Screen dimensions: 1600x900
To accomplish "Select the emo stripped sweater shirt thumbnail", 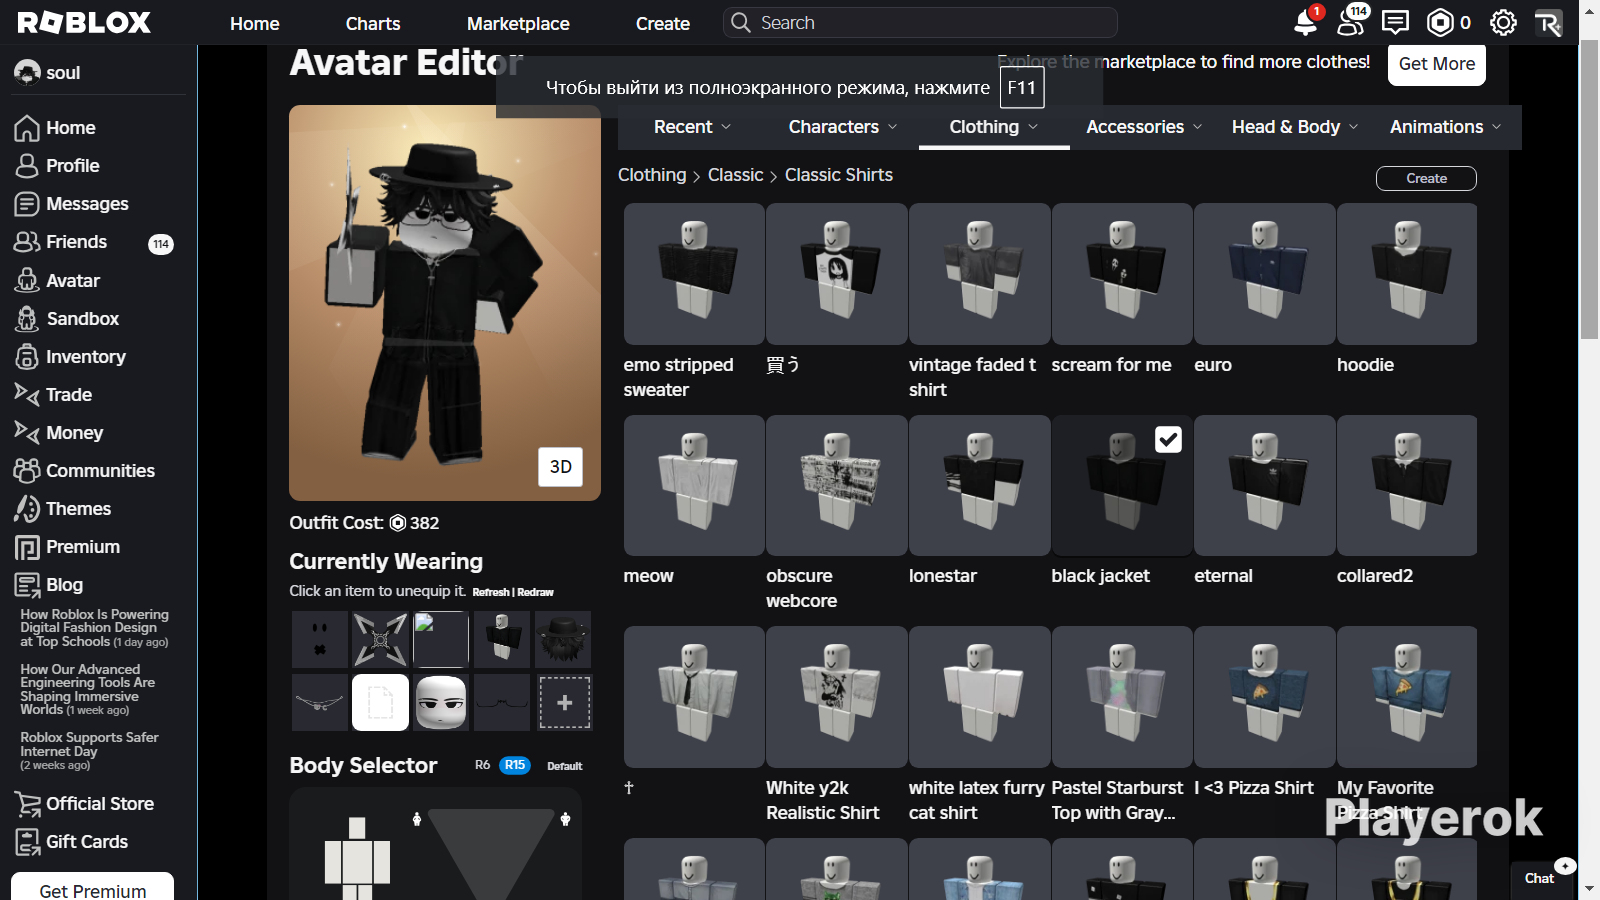I will coord(694,274).
